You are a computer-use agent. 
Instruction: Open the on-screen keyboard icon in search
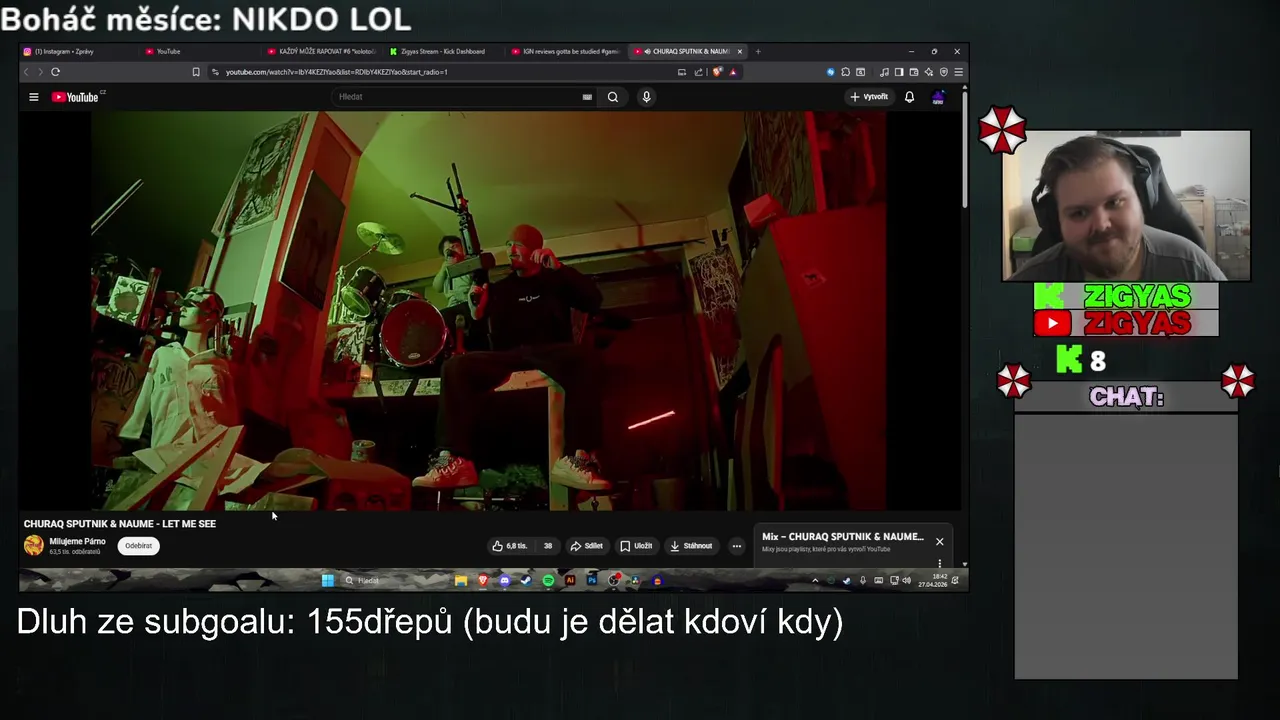(x=587, y=97)
